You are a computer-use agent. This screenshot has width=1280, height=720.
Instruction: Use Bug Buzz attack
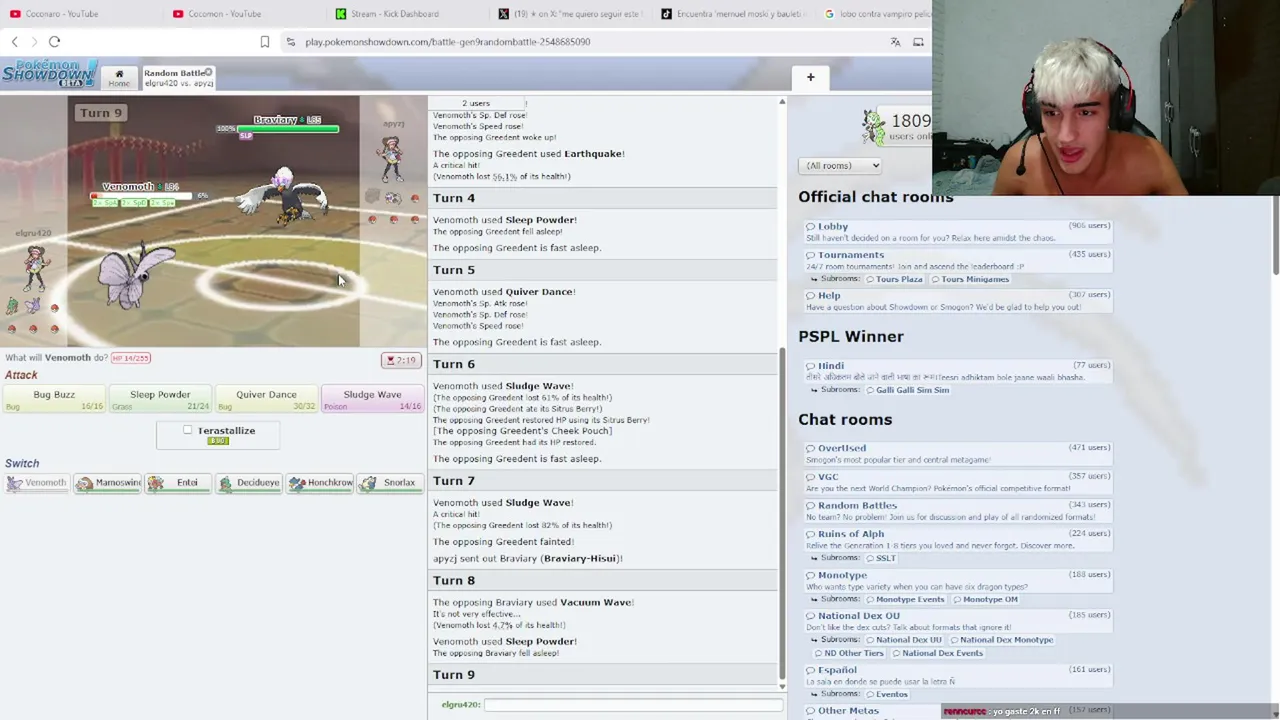tap(54, 399)
